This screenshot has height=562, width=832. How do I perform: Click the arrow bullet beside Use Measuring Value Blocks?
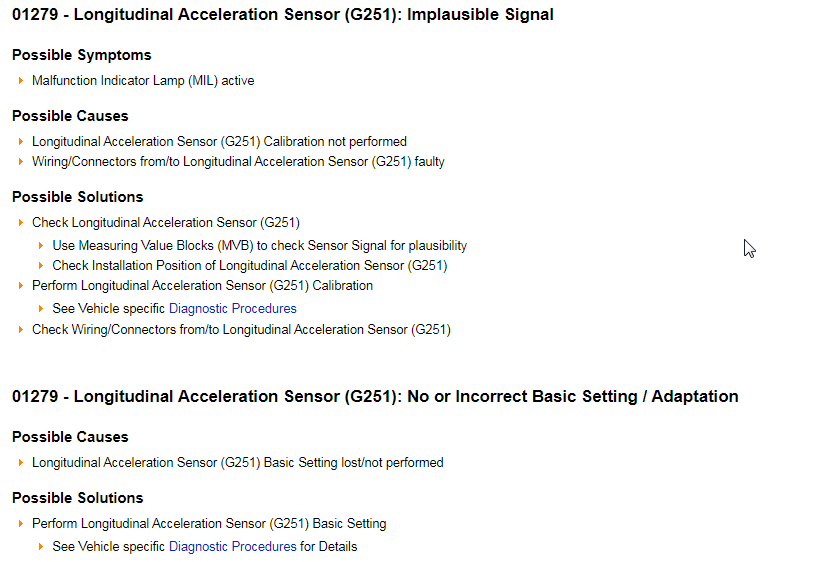coord(41,246)
